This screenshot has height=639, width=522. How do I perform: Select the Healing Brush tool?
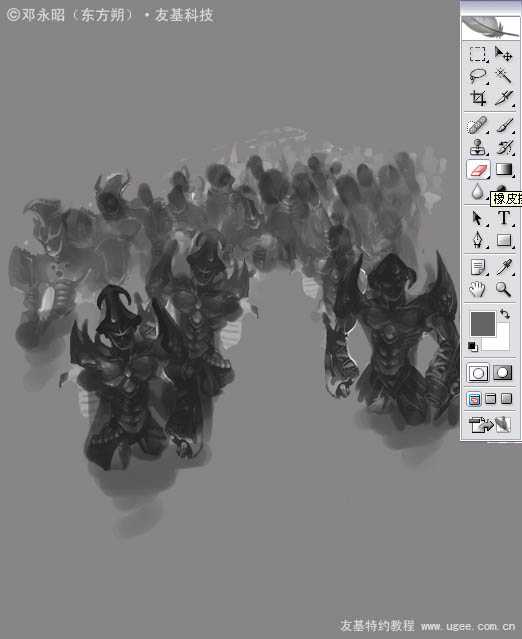[x=478, y=126]
